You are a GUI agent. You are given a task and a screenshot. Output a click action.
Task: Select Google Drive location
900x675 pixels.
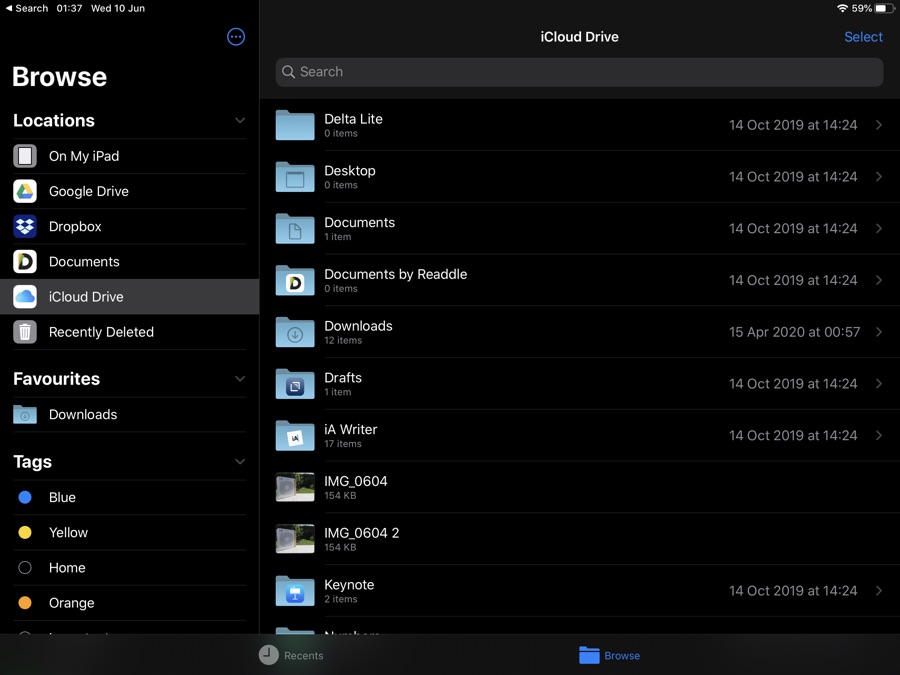[x=130, y=191]
